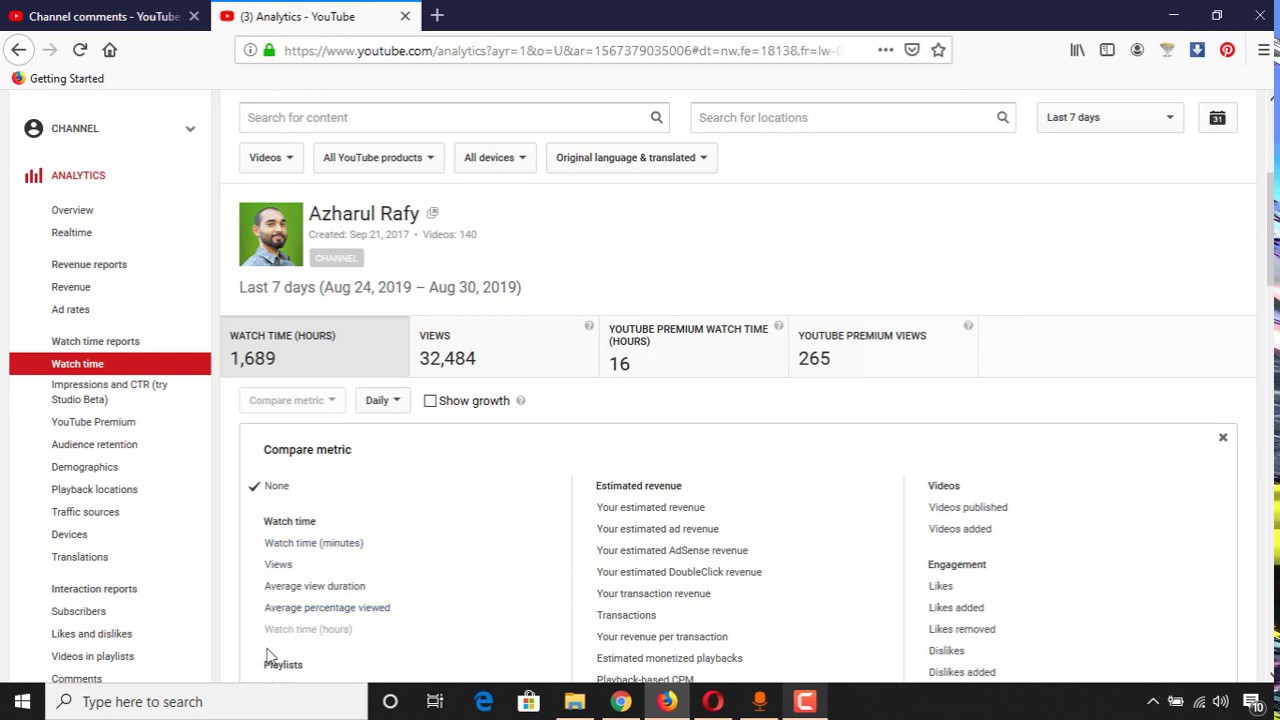1280x720 pixels.
Task: Click the help icon next to Show growth
Action: 521,401
